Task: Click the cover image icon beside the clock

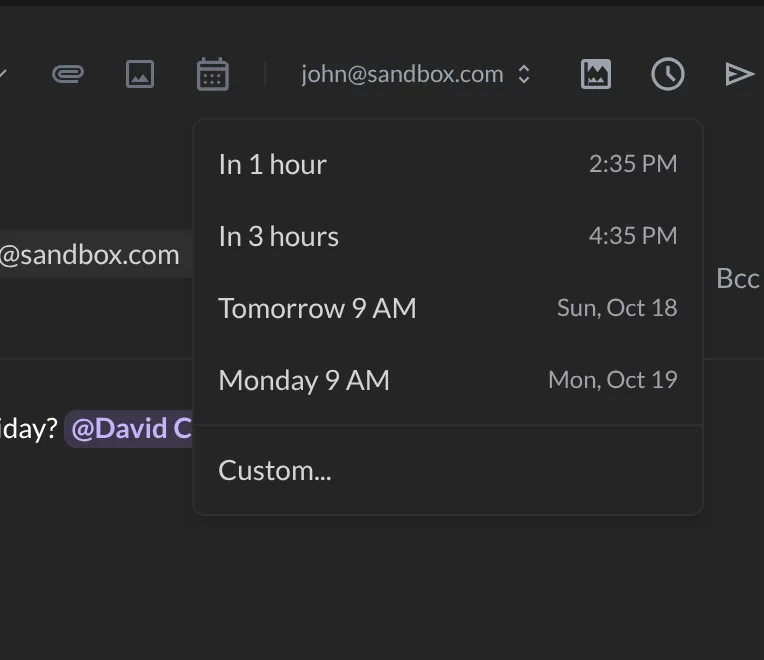Action: pyautogui.click(x=596, y=74)
